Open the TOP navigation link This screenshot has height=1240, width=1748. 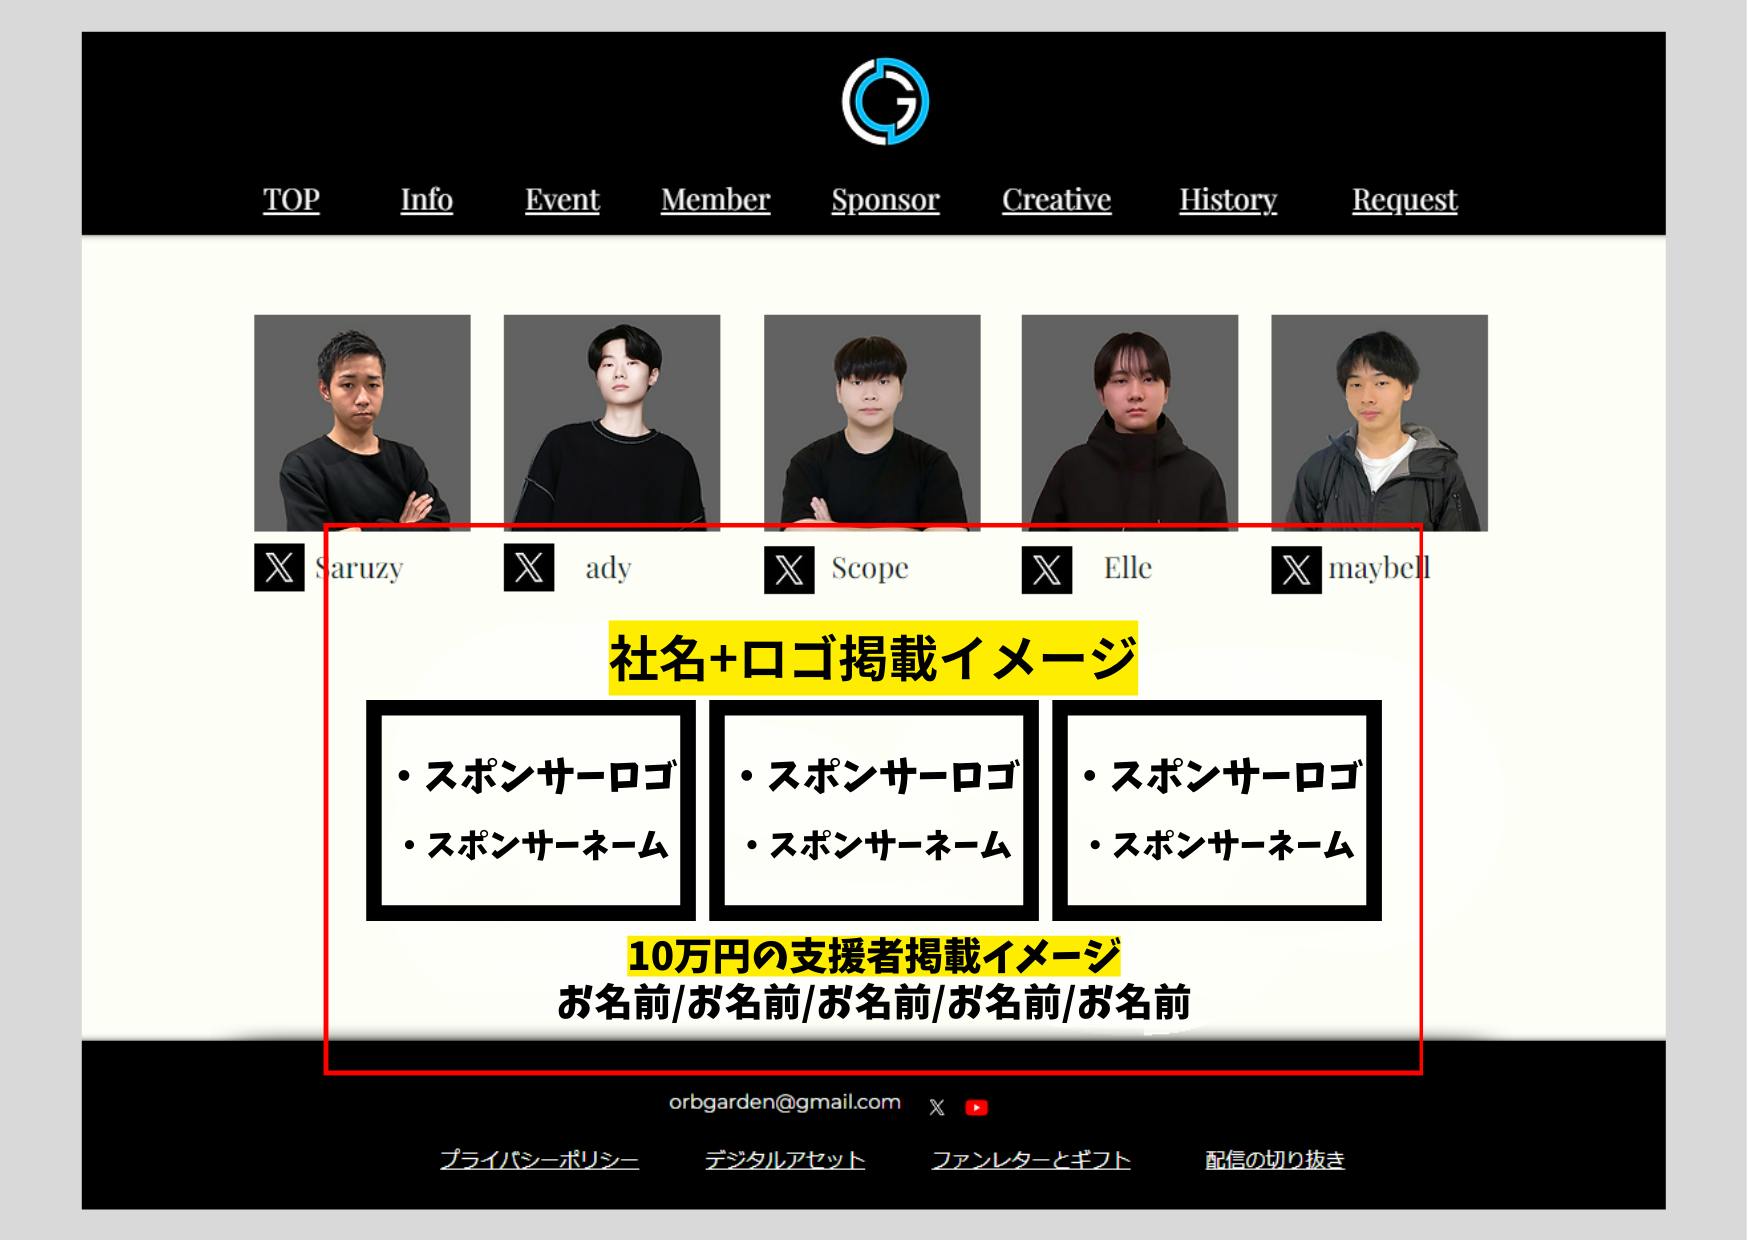[291, 200]
